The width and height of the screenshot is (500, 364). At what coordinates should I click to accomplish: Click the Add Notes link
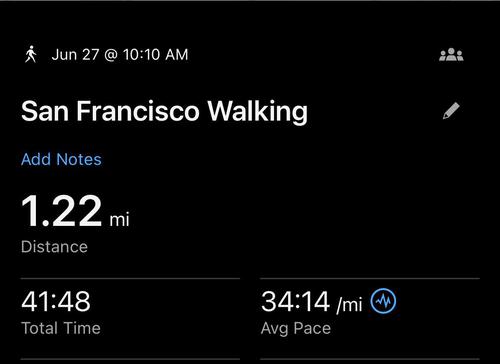tap(61, 159)
